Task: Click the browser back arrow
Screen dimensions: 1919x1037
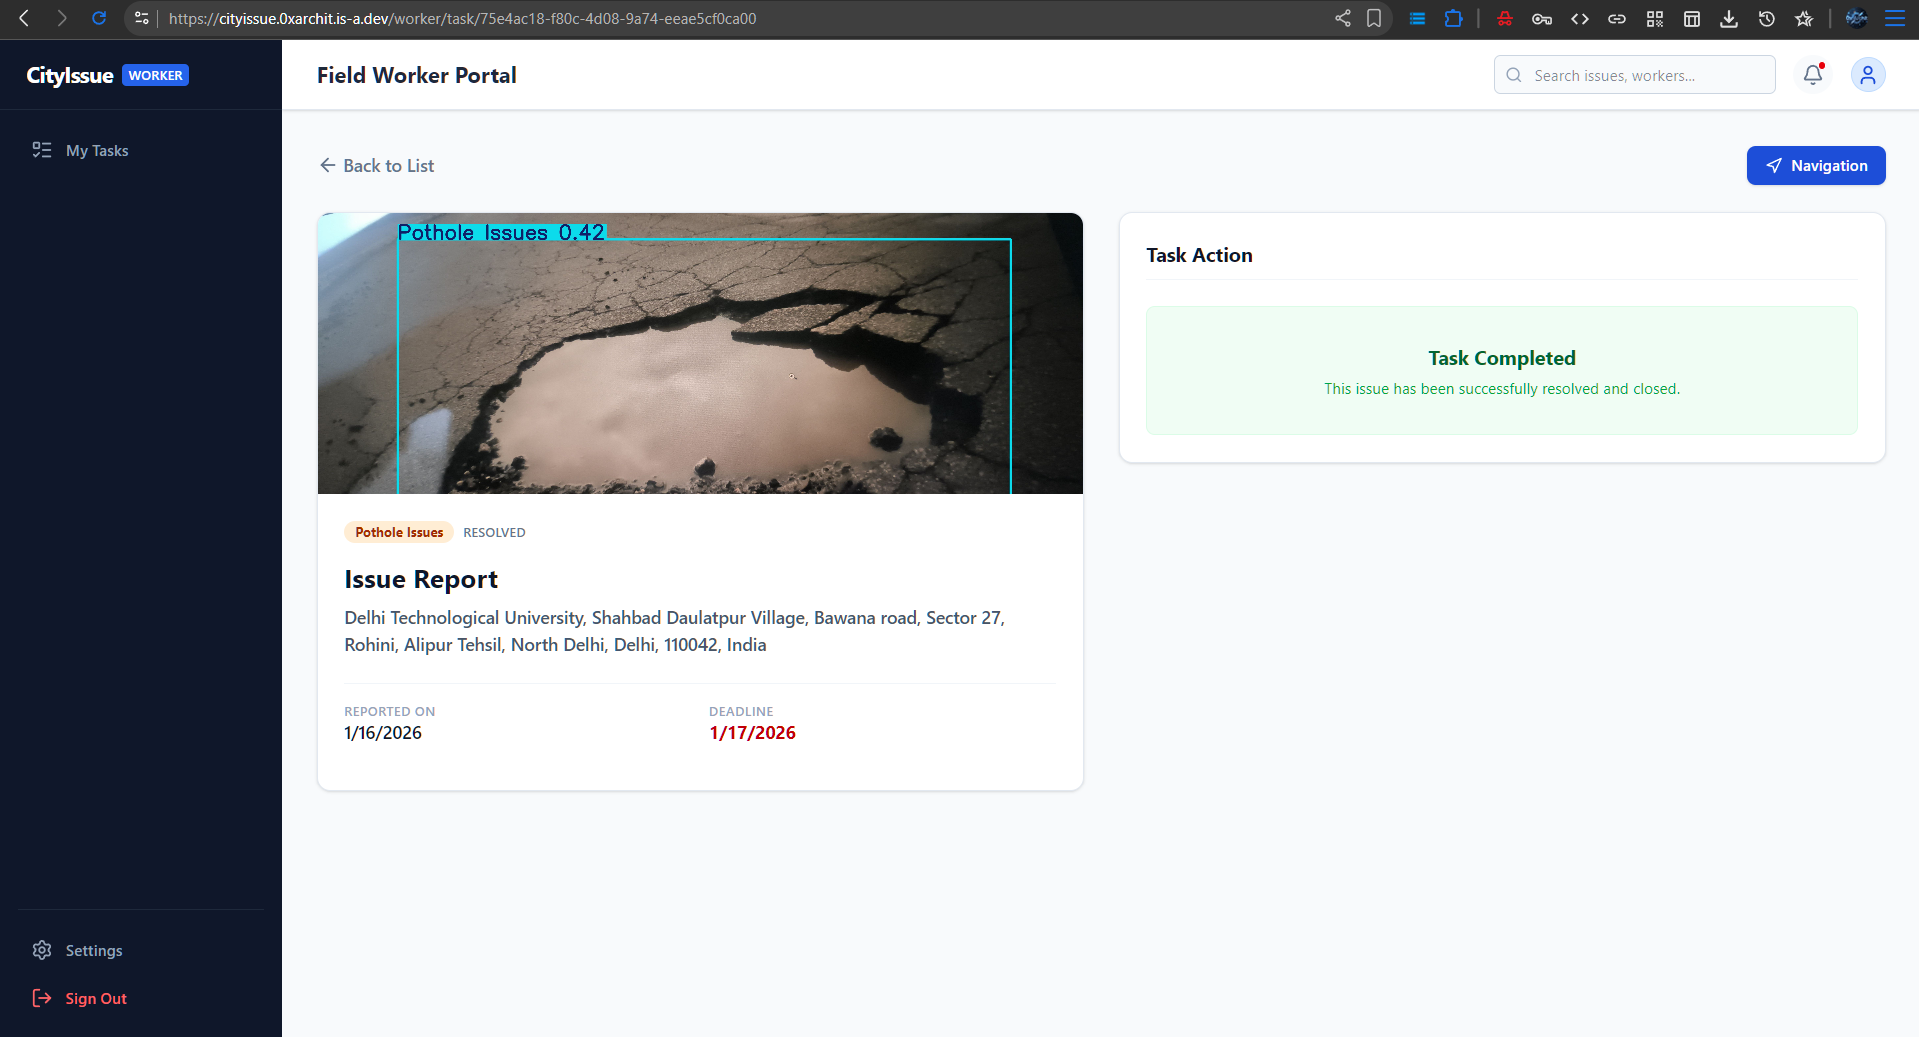Action: coord(24,18)
